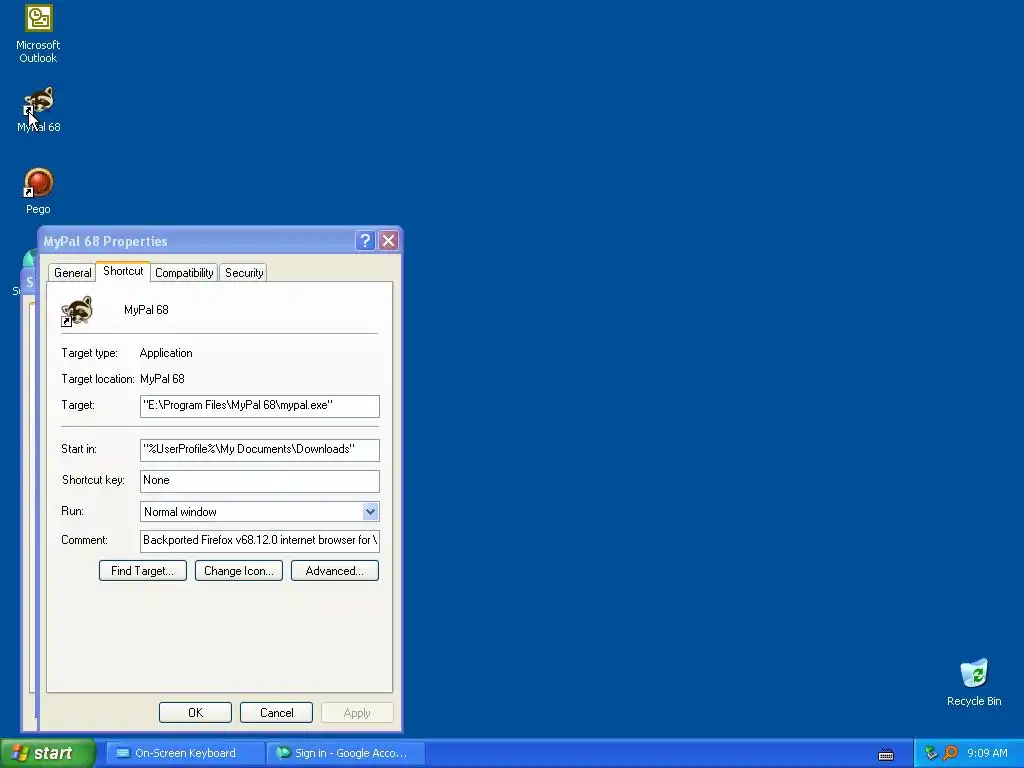Switch to Sign in - Google Account taskbar window

pyautogui.click(x=346, y=753)
